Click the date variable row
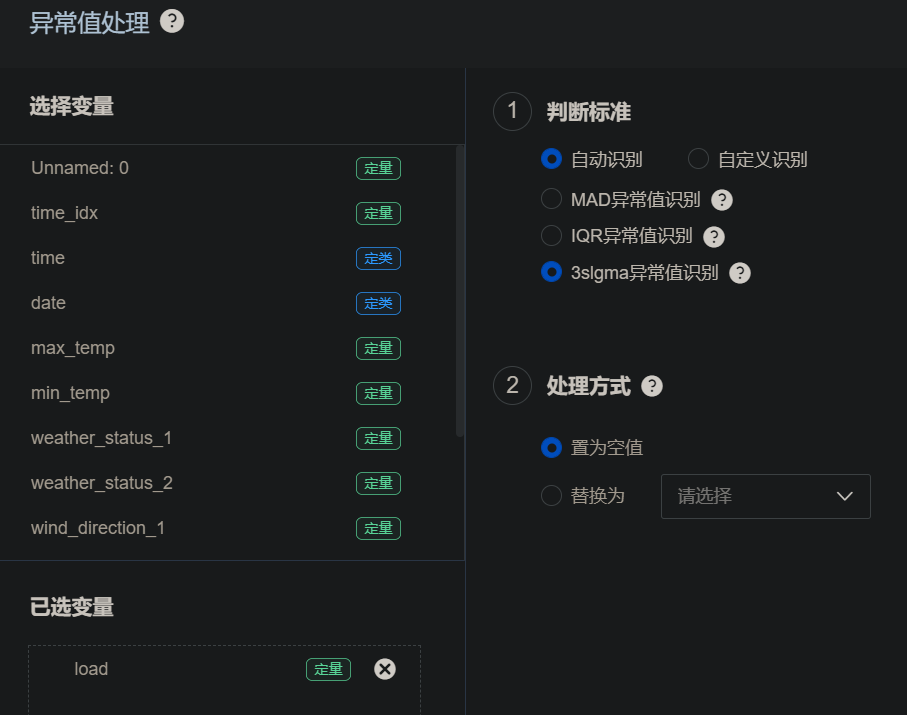Viewport: 907px width, 715px height. [48, 303]
